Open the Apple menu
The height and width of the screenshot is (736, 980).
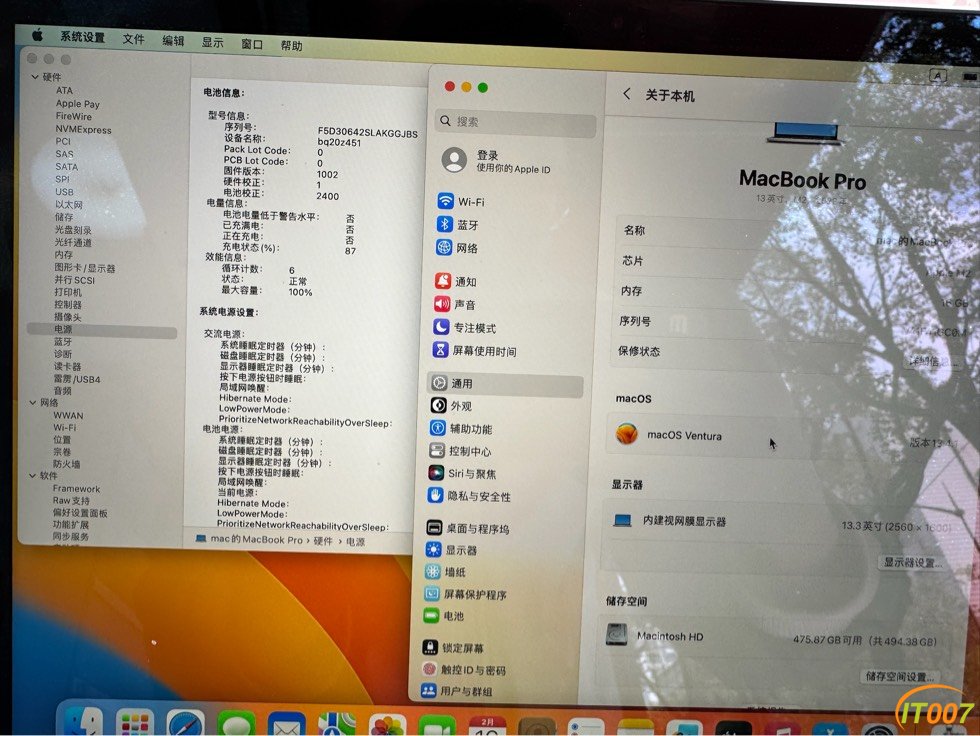(x=38, y=35)
